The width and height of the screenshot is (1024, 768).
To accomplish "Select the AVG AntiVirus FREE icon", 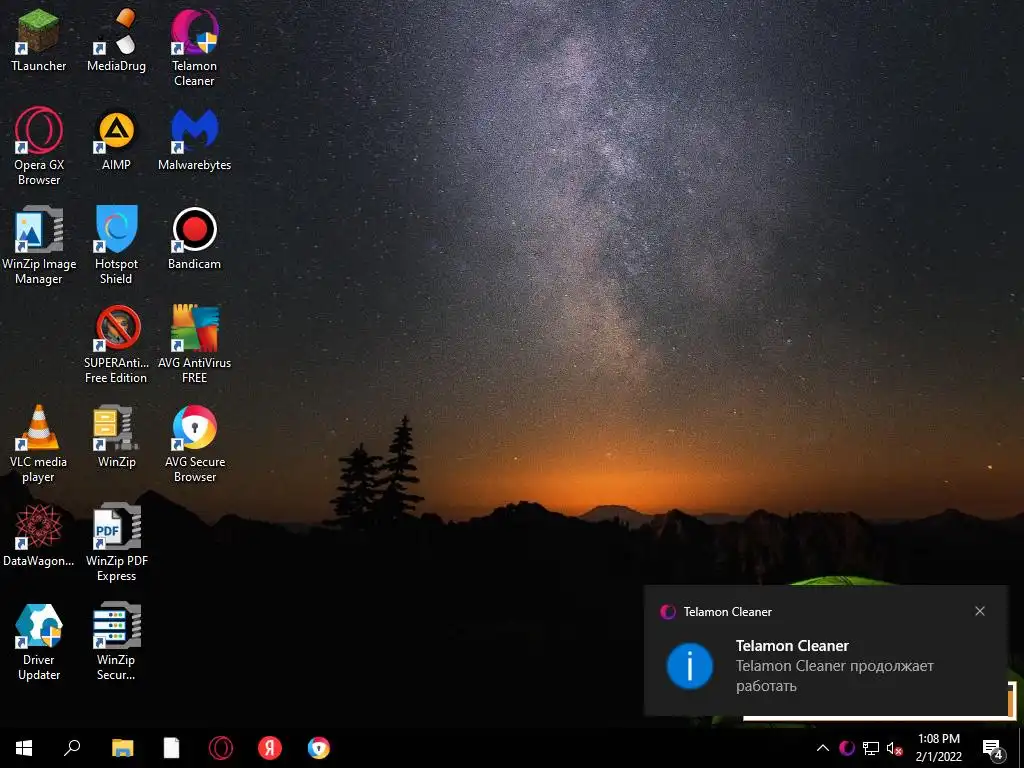I will tap(195, 344).
